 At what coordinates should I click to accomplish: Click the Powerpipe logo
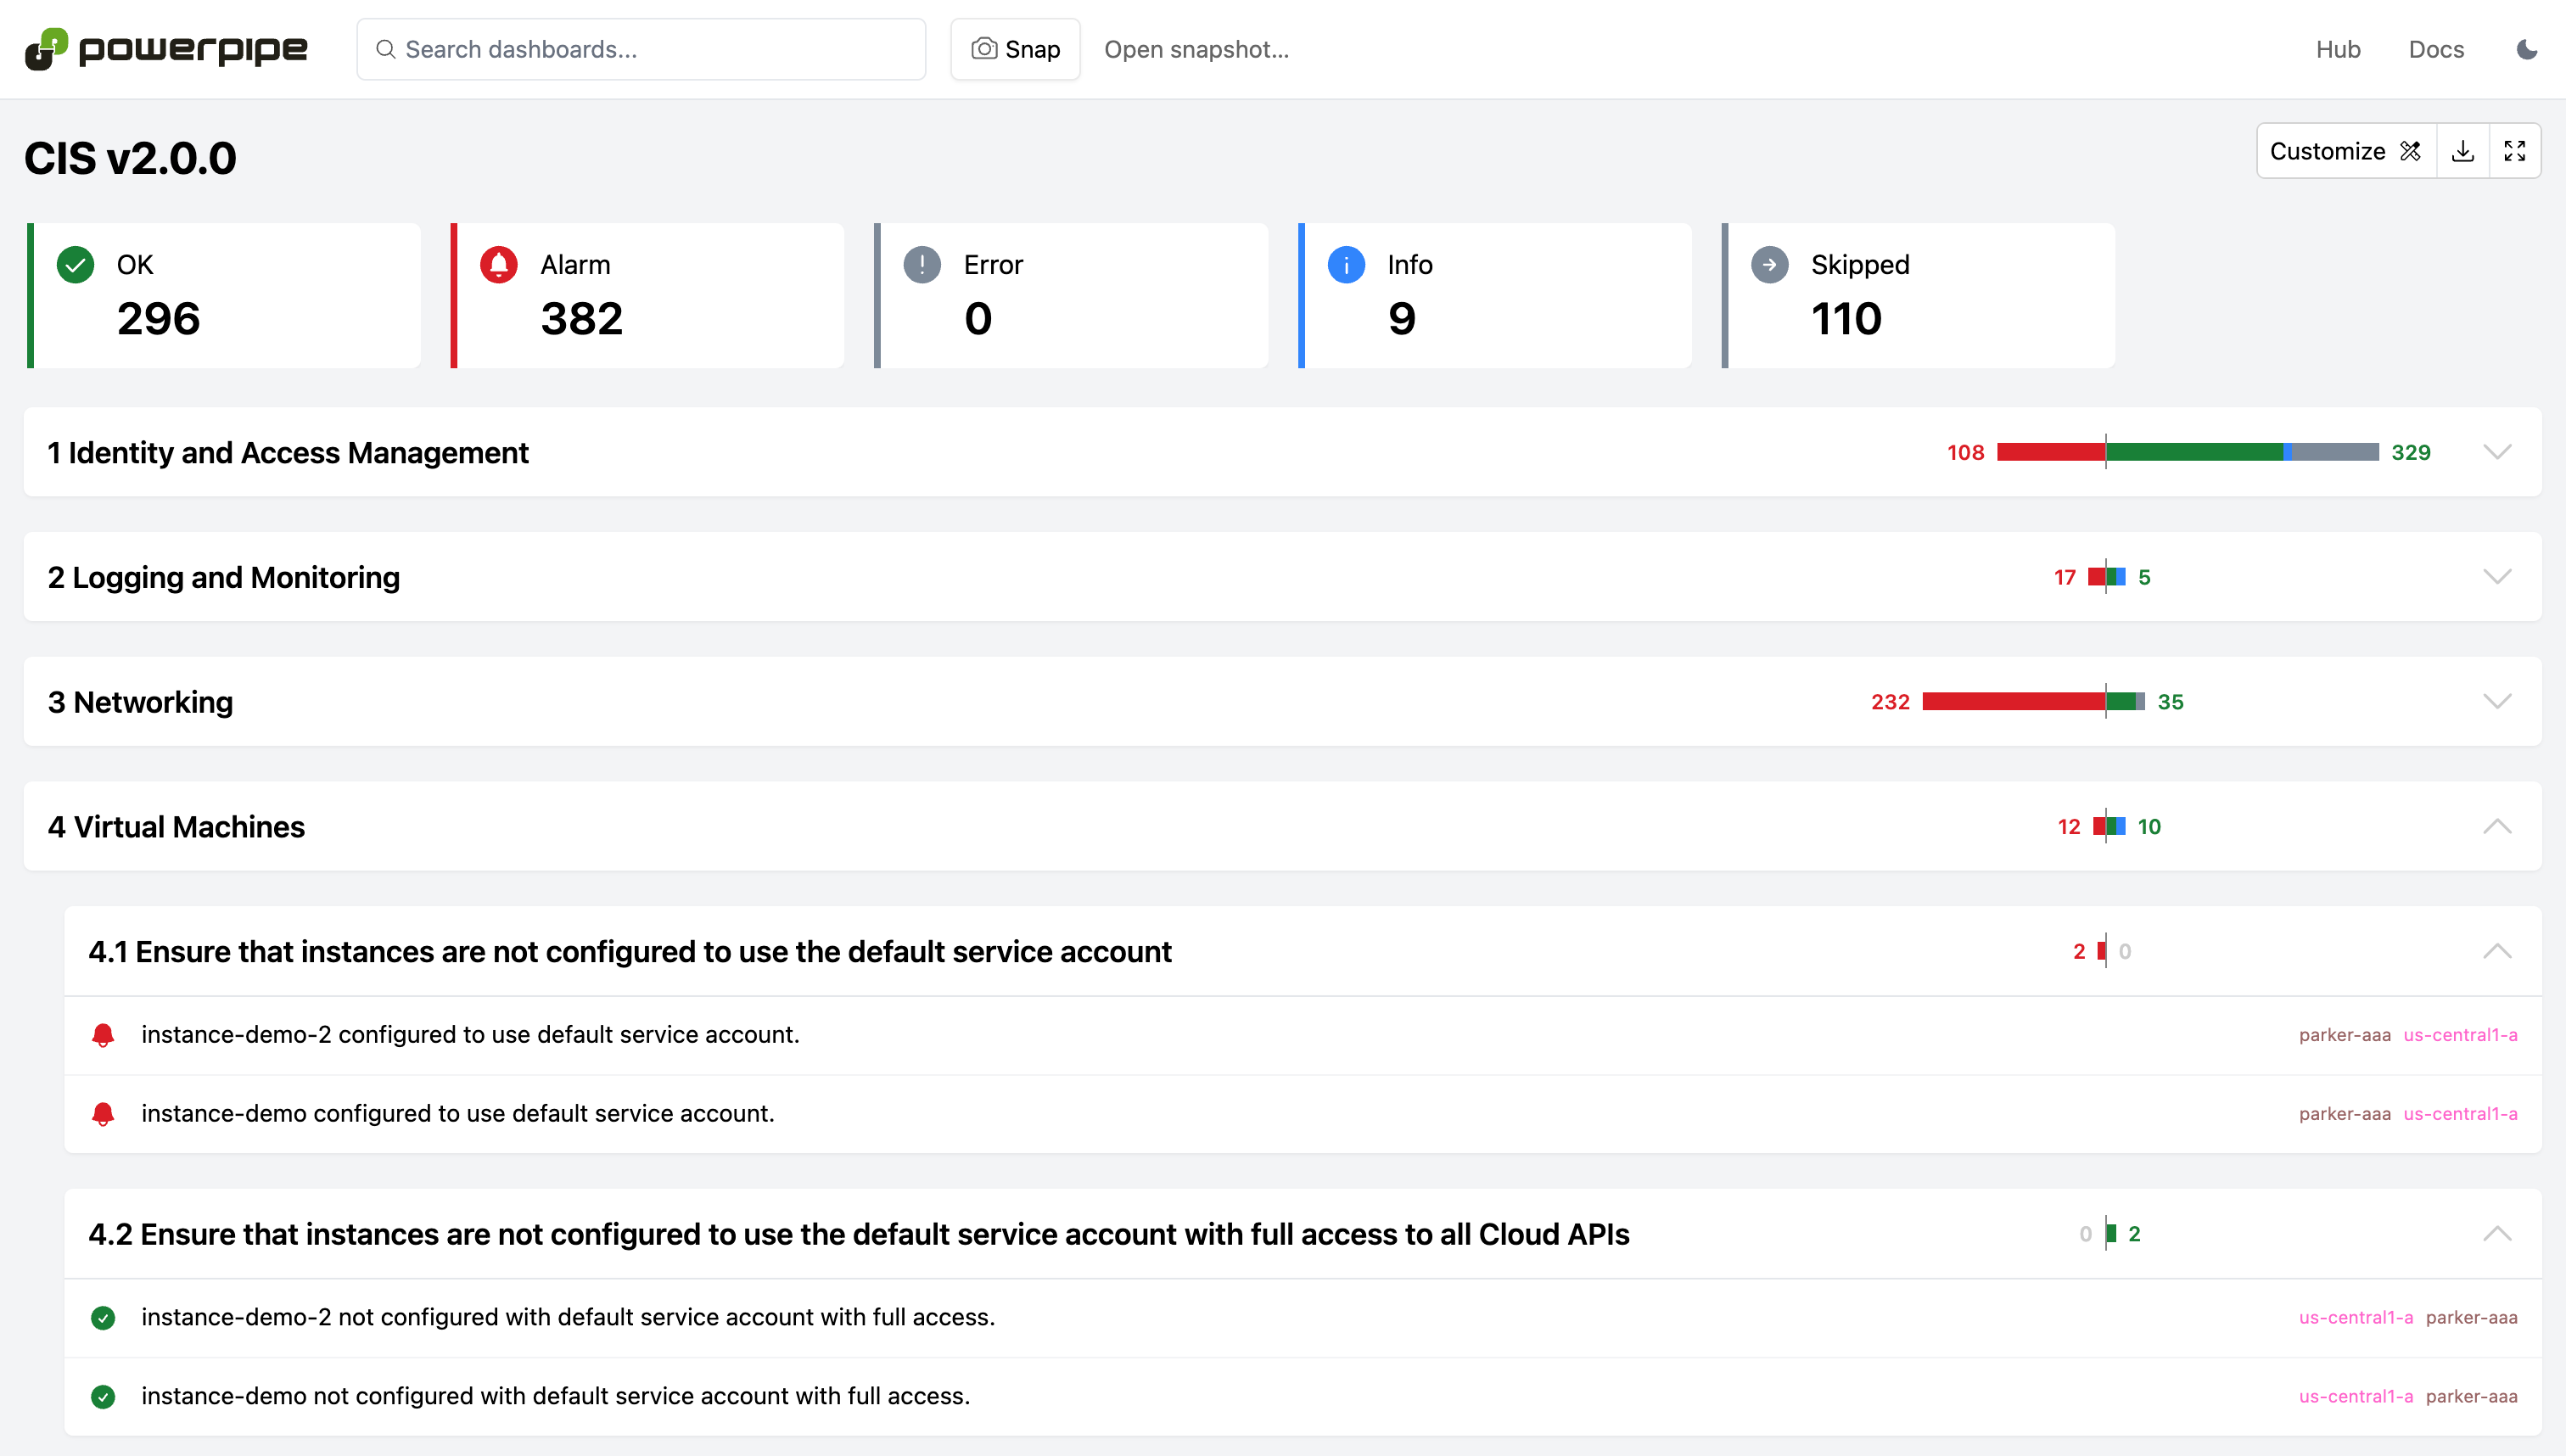pos(166,49)
